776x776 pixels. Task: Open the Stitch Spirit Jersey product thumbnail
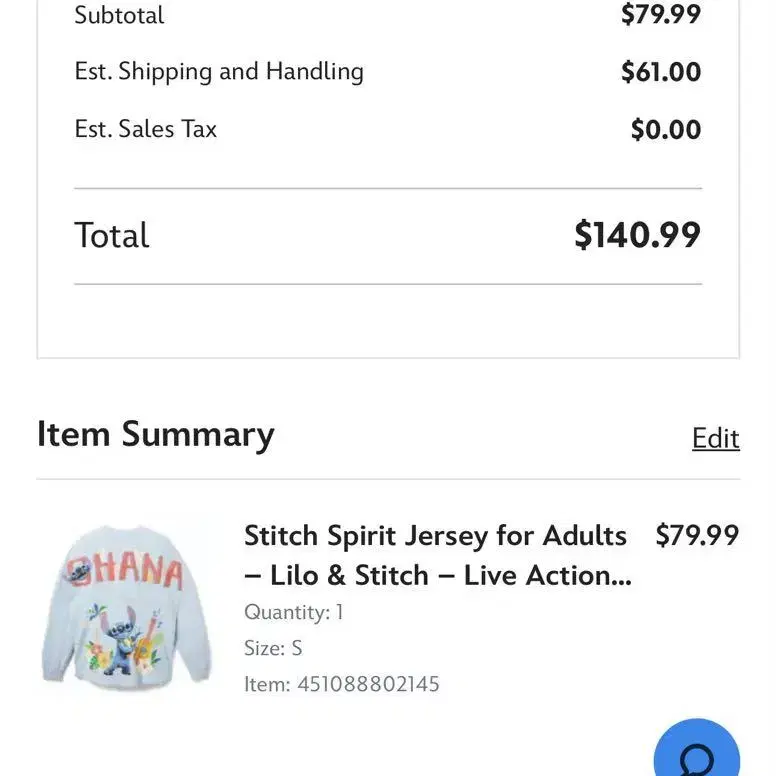(x=127, y=607)
